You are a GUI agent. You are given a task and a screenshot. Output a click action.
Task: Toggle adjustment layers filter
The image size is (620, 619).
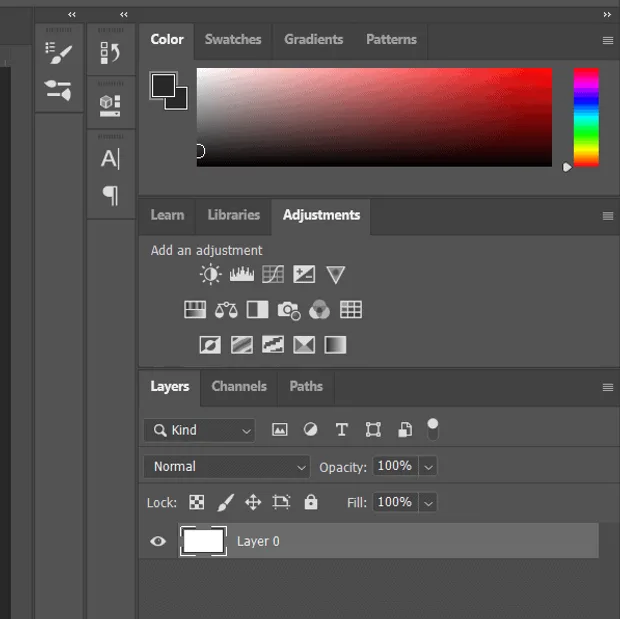point(310,430)
